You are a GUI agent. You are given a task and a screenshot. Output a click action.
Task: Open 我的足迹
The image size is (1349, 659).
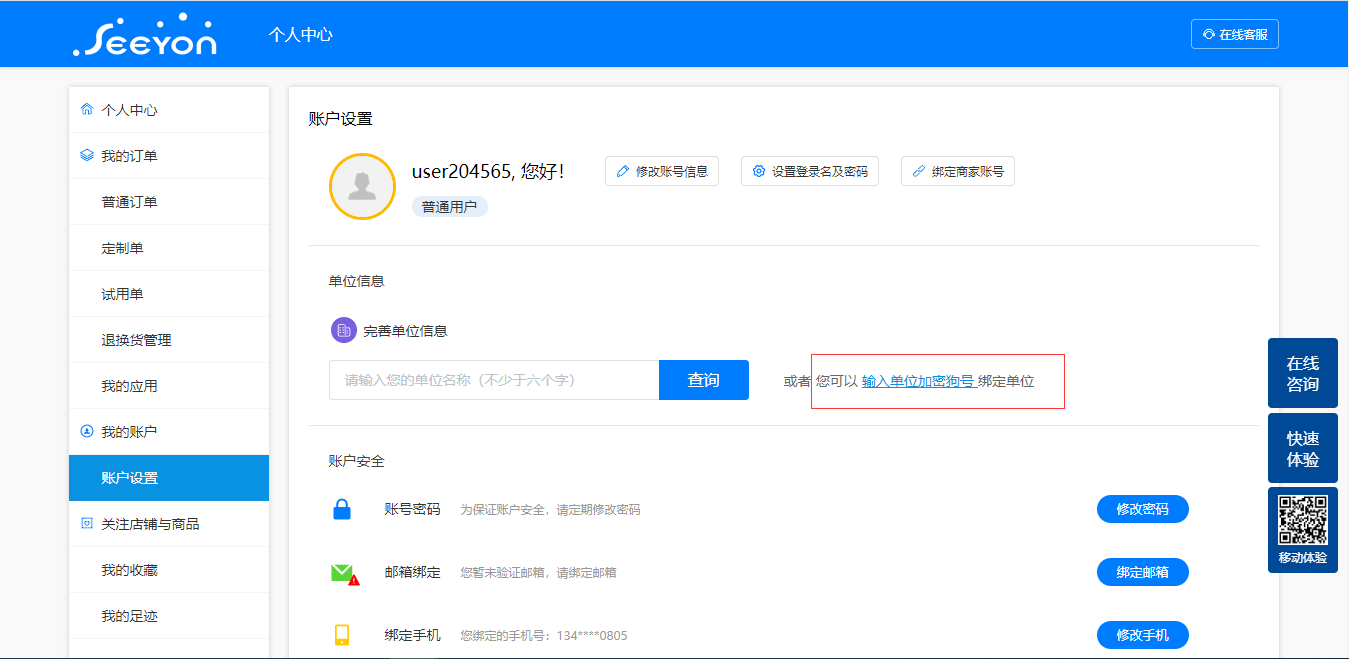(169, 616)
